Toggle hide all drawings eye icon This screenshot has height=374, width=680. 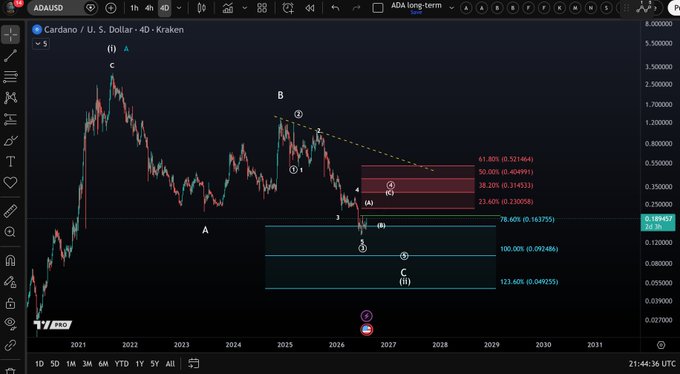10,324
